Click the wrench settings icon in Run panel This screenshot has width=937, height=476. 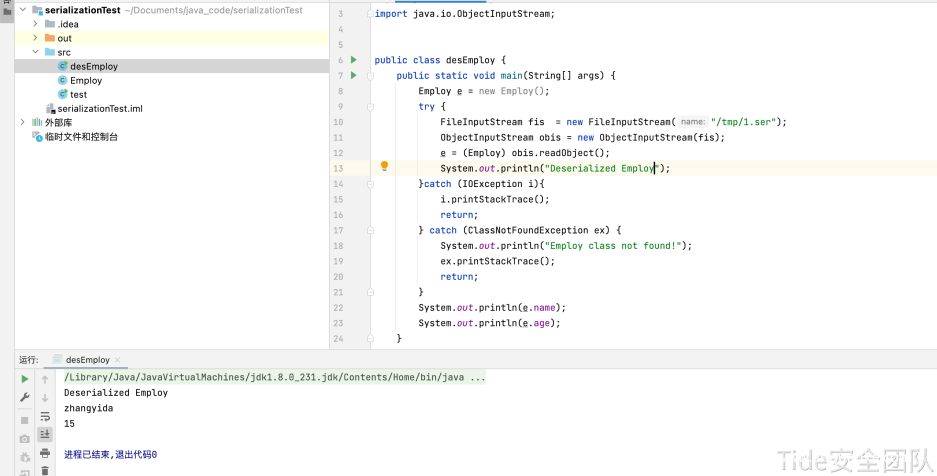point(25,398)
